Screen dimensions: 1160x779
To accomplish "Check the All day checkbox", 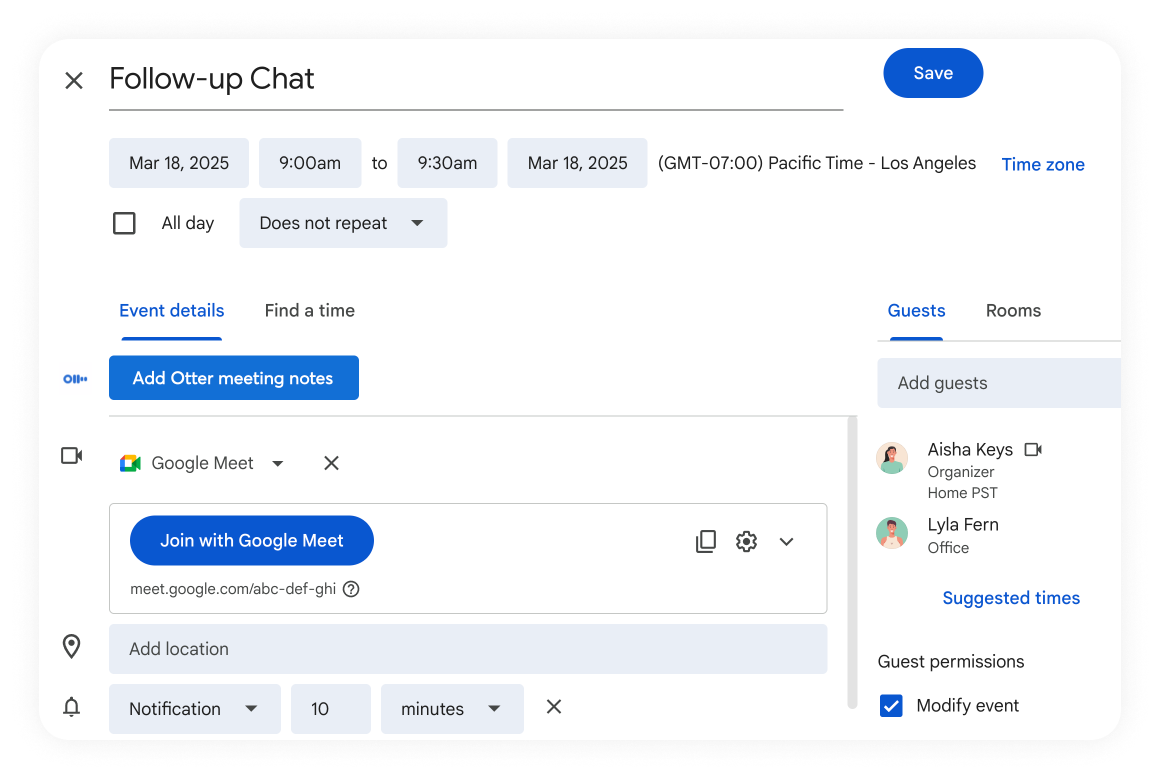I will coord(124,223).
